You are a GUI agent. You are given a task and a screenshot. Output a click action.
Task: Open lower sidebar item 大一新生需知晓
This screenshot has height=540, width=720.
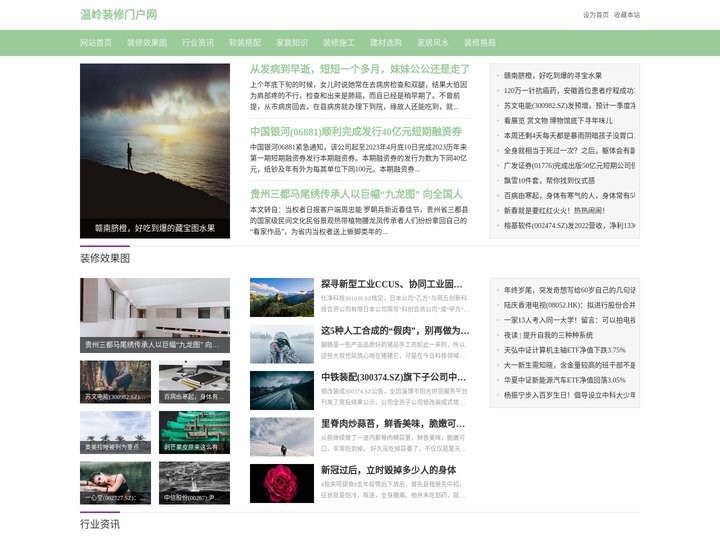[x=569, y=365]
